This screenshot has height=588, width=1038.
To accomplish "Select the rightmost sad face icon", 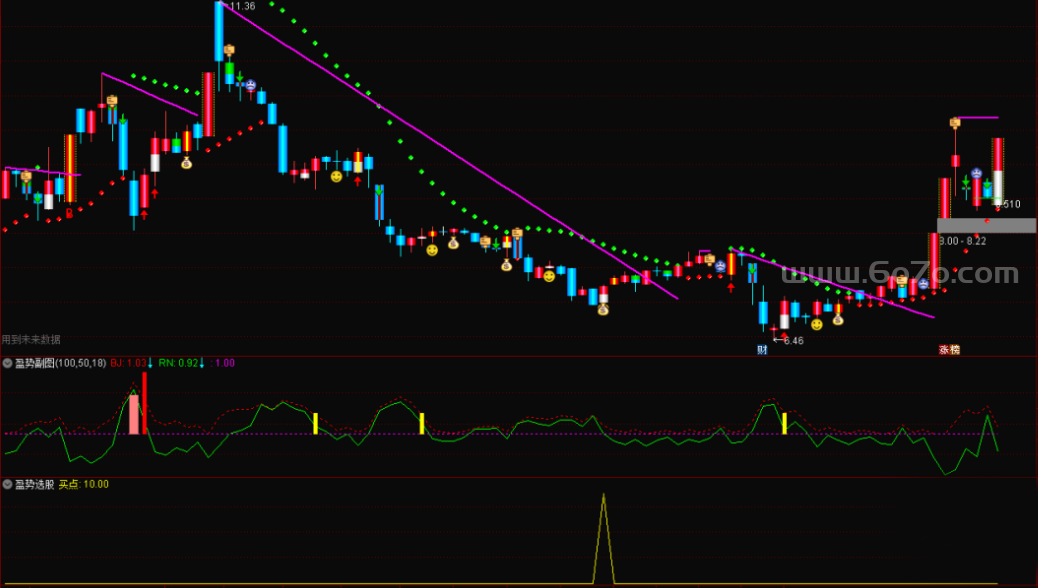I will [976, 173].
